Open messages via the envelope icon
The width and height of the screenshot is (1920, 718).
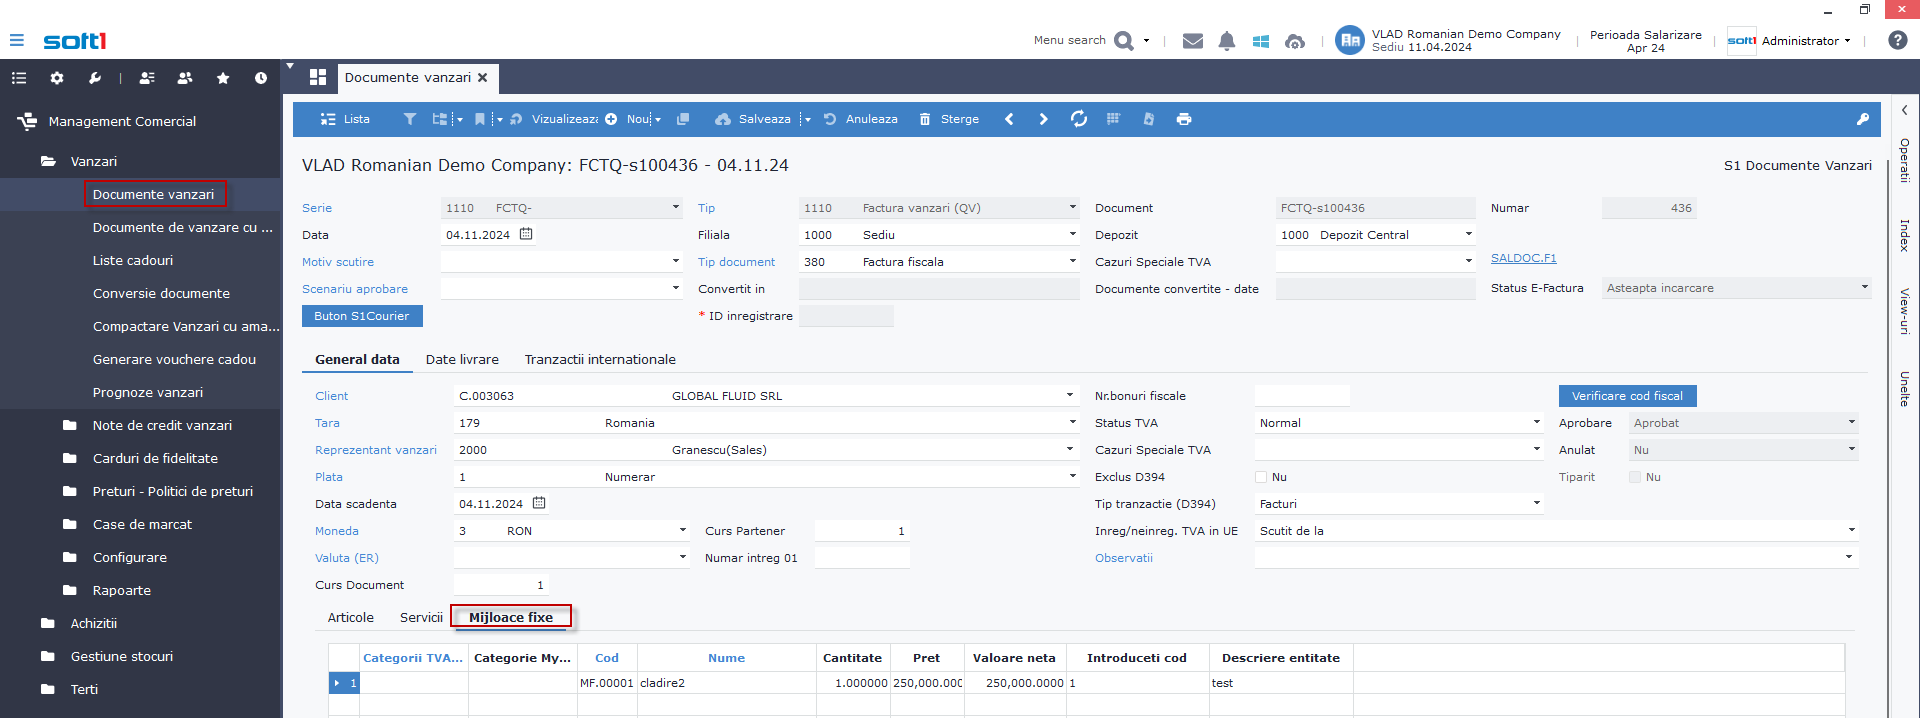point(1193,41)
